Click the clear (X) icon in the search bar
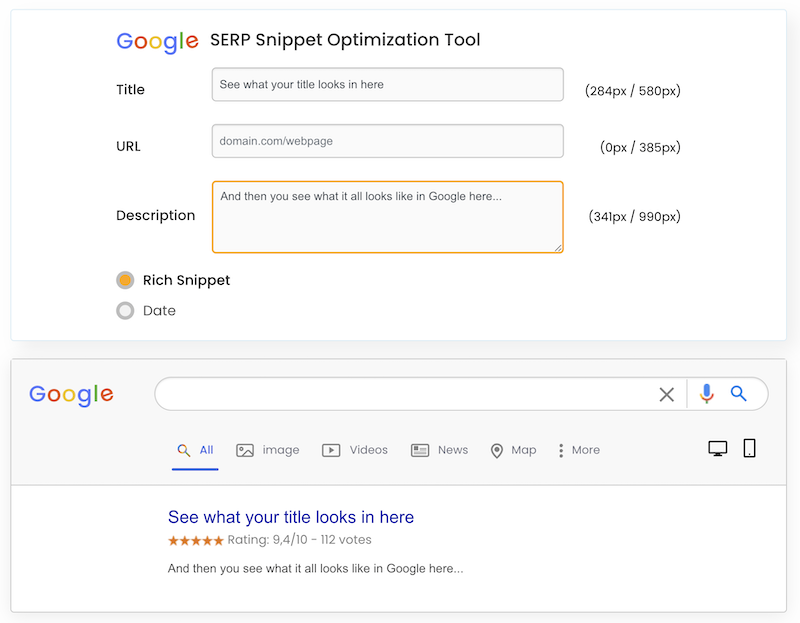The width and height of the screenshot is (800, 623). (x=666, y=394)
